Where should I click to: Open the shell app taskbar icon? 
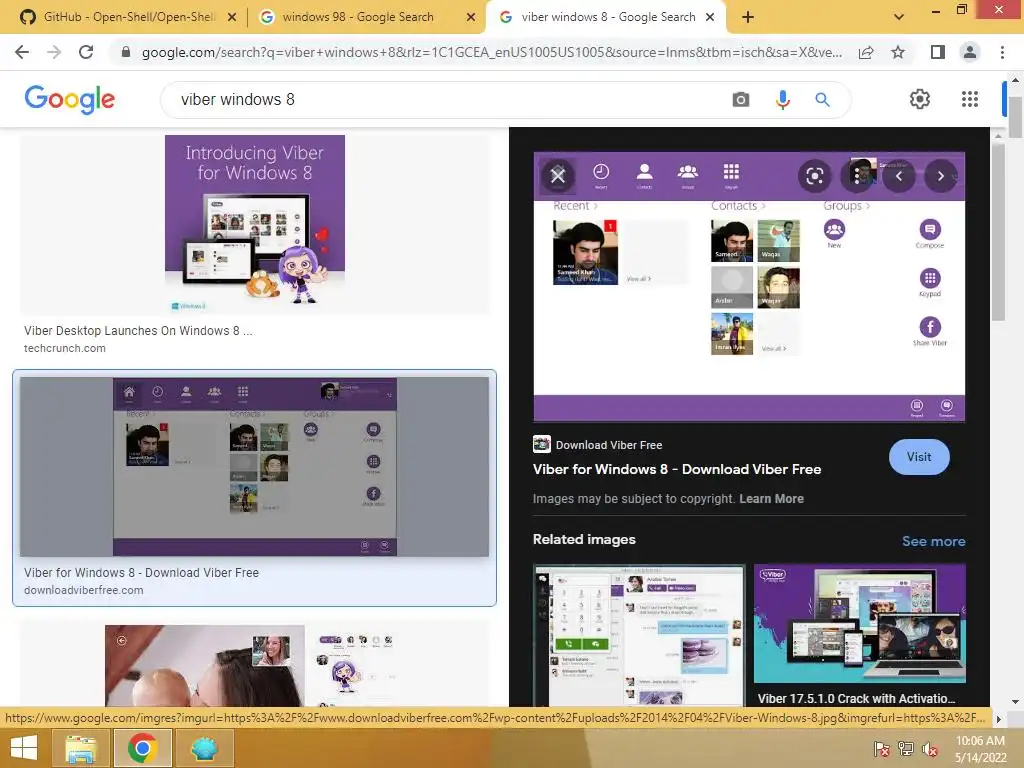click(x=204, y=748)
